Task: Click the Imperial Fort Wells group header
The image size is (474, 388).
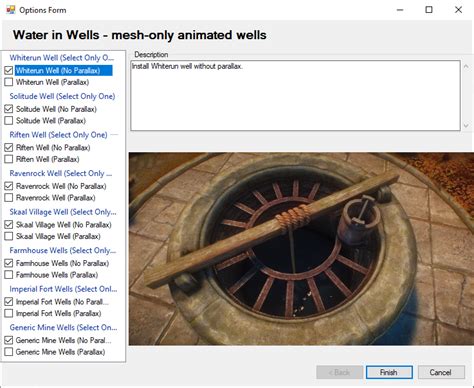Action: (63, 289)
